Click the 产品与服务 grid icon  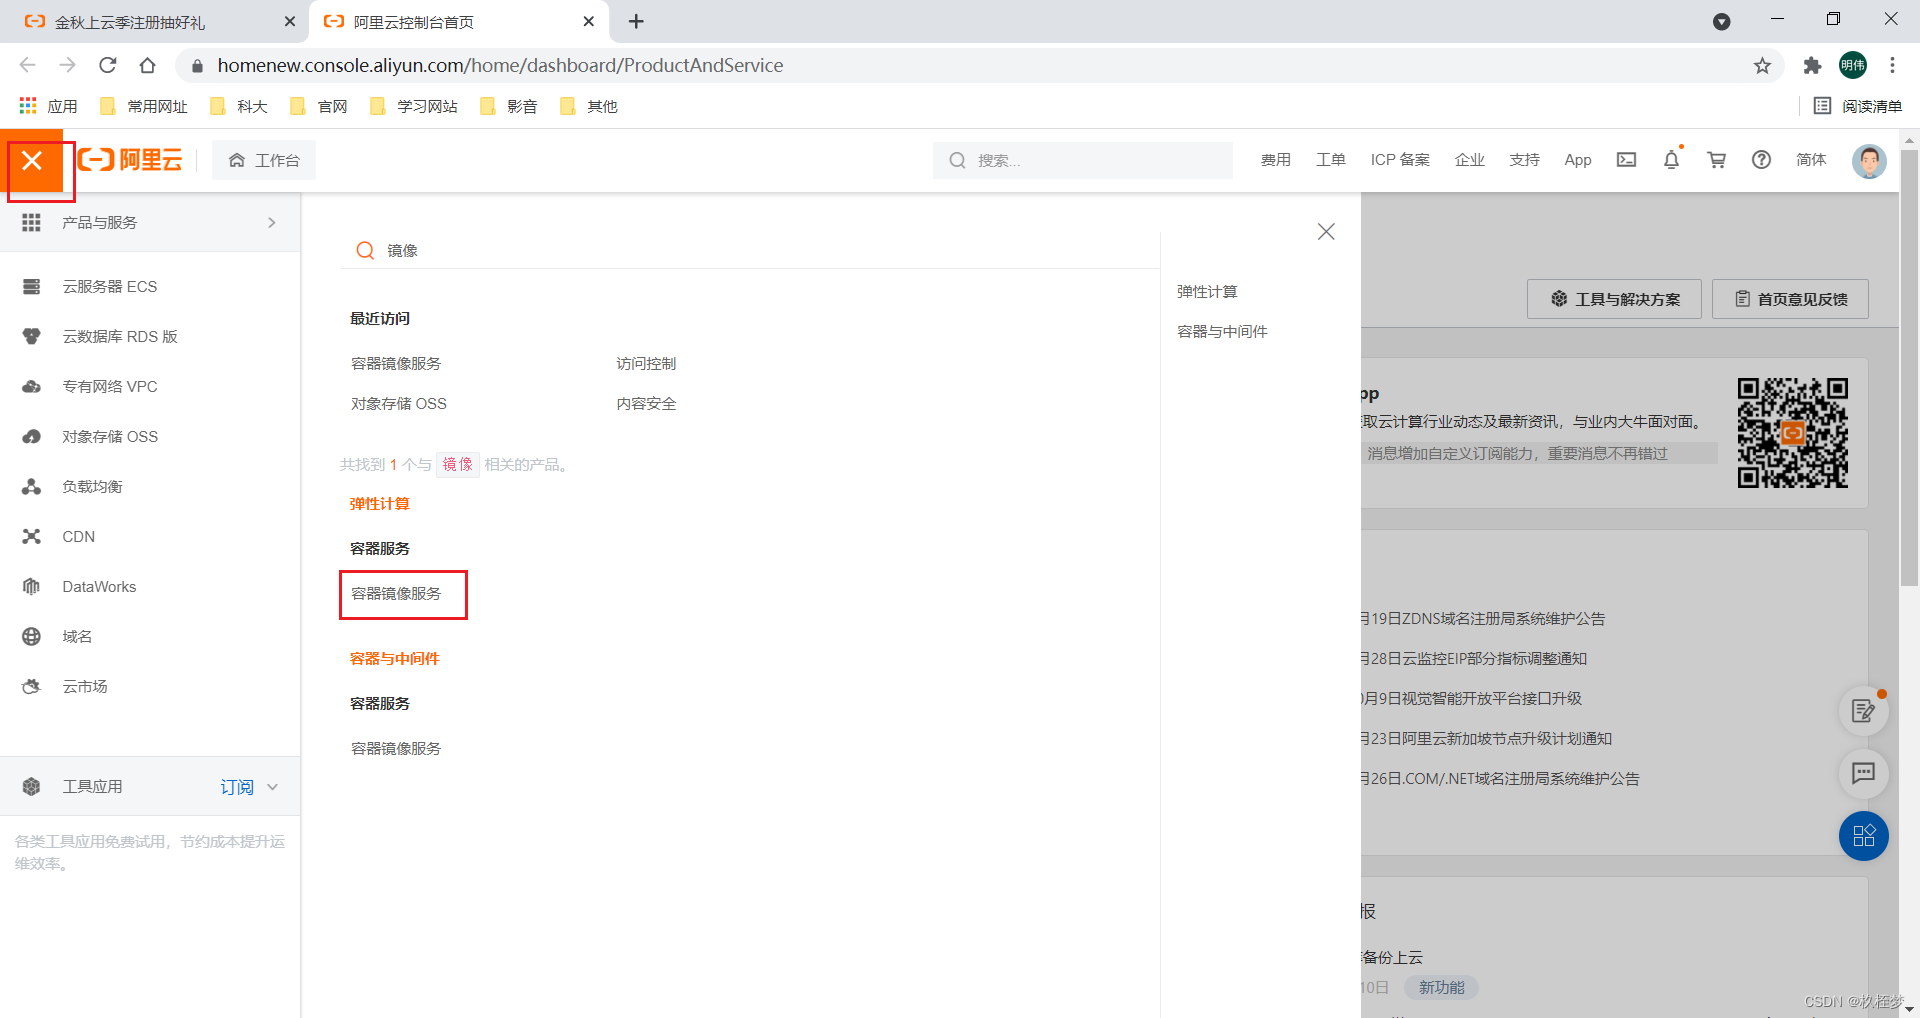[32, 222]
